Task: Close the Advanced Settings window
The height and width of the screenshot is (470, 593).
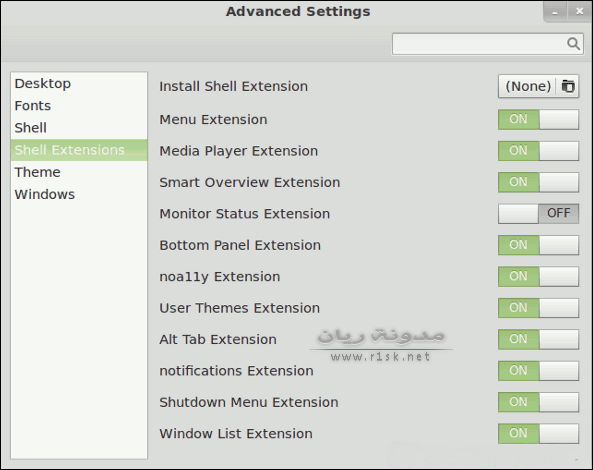Action: 579,12
